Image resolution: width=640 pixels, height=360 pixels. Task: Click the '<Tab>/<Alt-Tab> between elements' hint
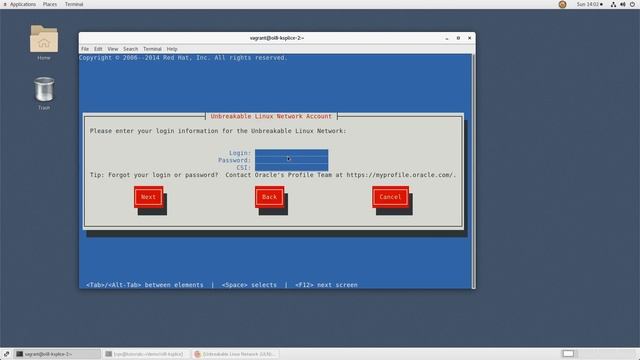pos(144,285)
